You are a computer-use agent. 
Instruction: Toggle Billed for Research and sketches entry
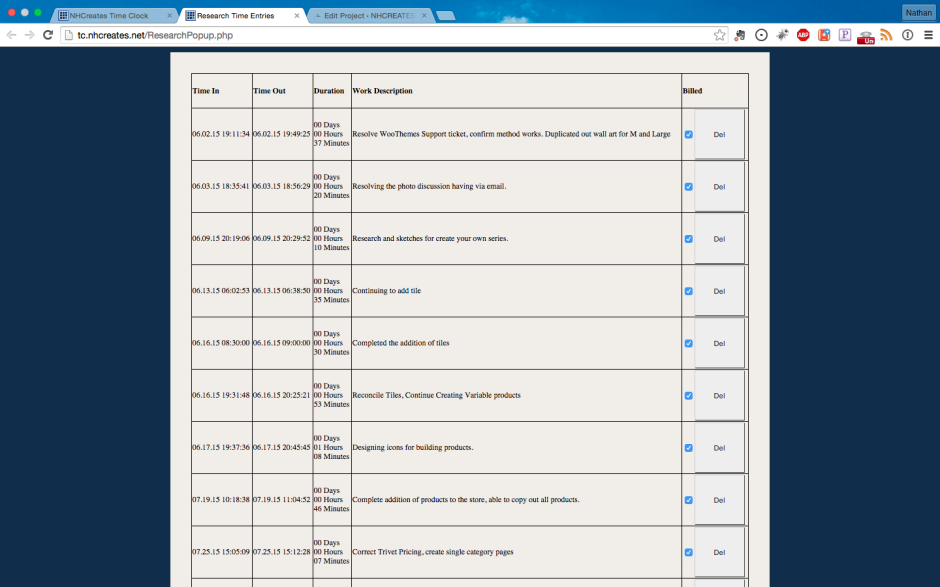(689, 239)
